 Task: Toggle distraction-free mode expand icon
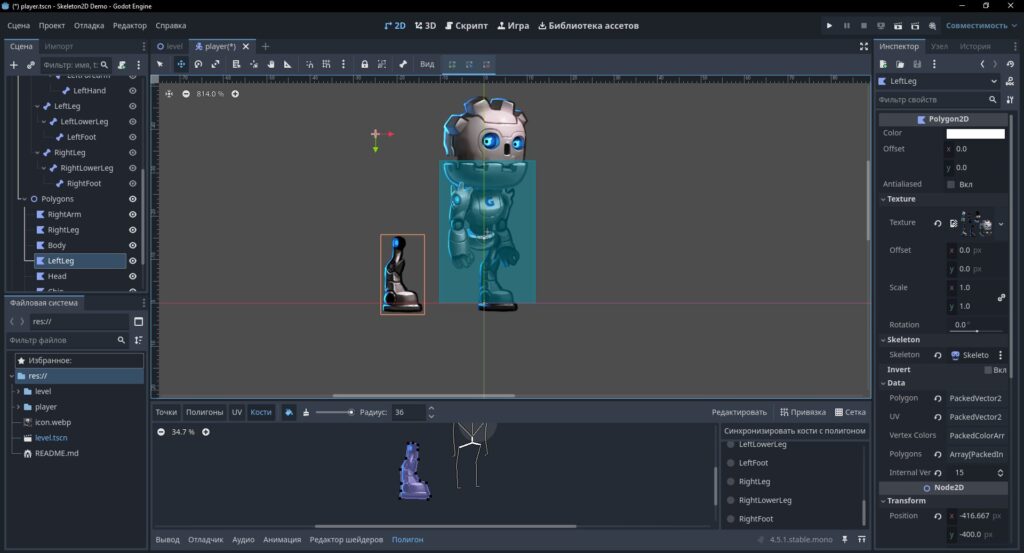[x=864, y=46]
